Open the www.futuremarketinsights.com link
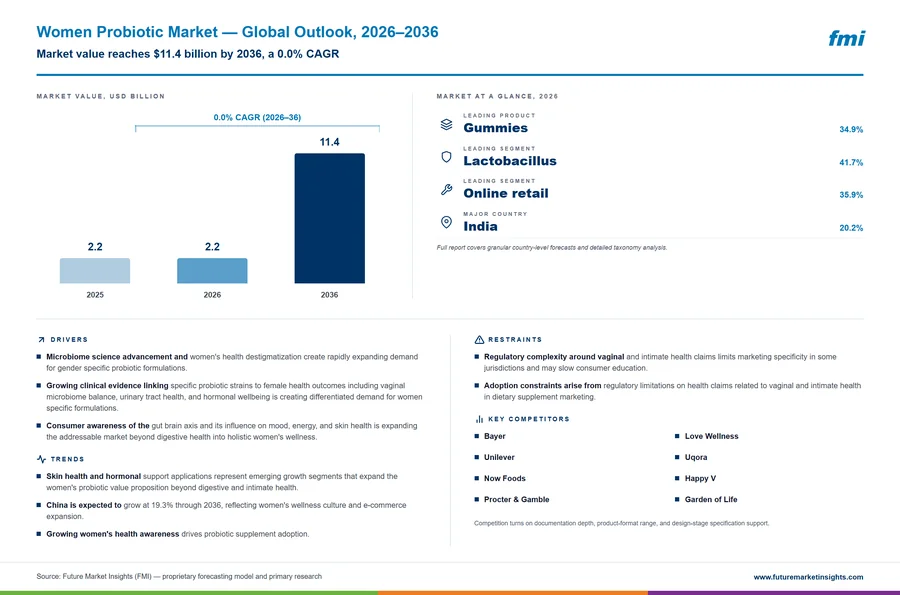The height and width of the screenshot is (595, 900). 808,577
